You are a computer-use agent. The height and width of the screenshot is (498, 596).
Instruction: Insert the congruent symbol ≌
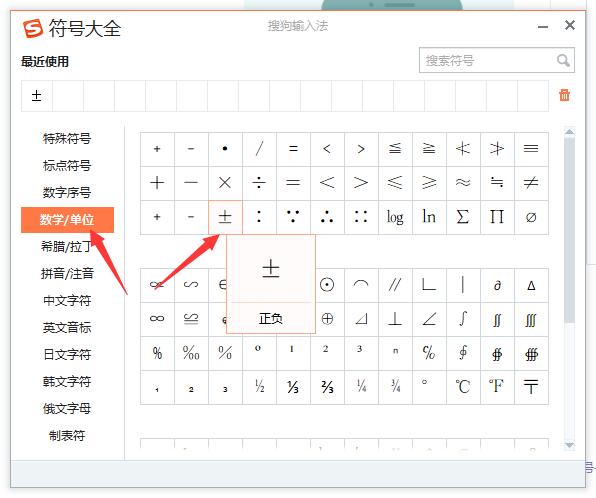tap(191, 319)
